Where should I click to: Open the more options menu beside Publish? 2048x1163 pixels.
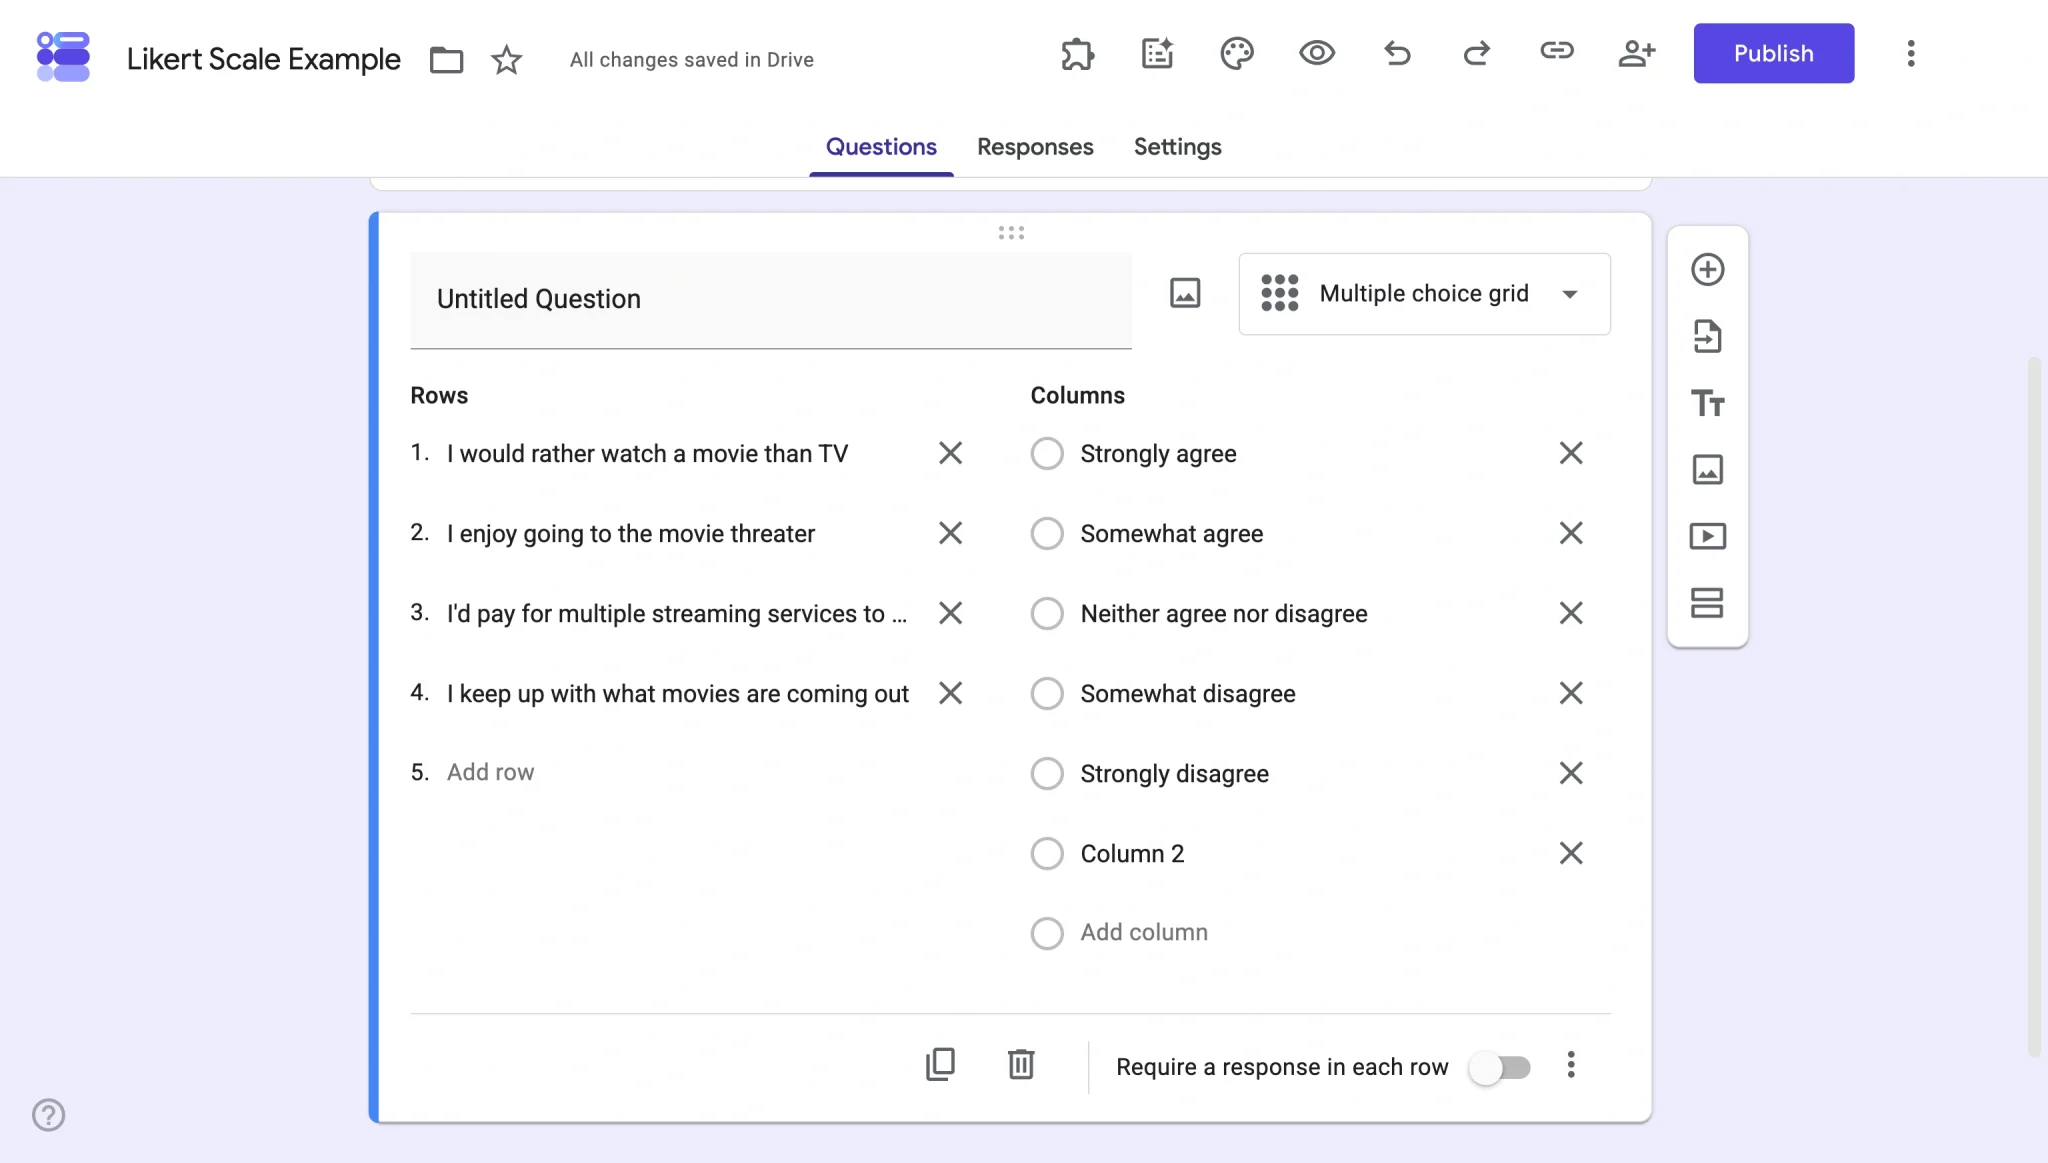pyautogui.click(x=1911, y=53)
